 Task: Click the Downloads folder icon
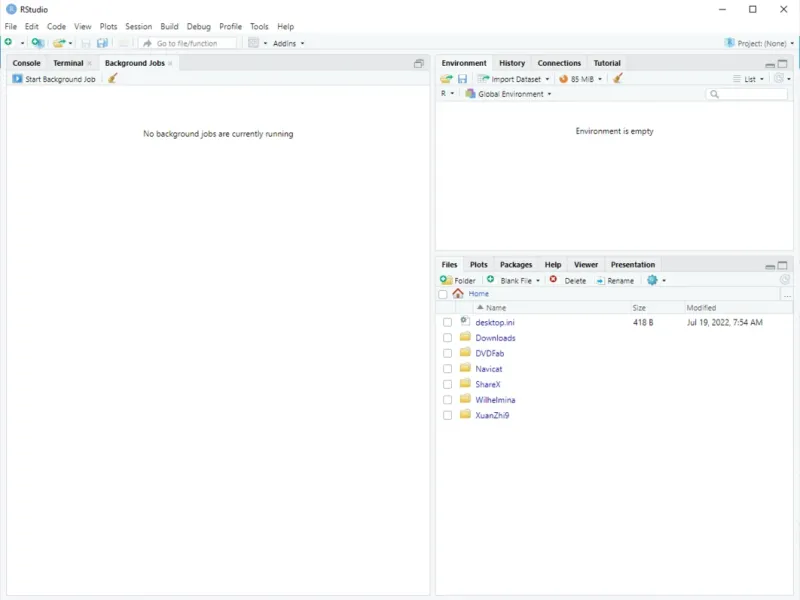click(x=465, y=337)
